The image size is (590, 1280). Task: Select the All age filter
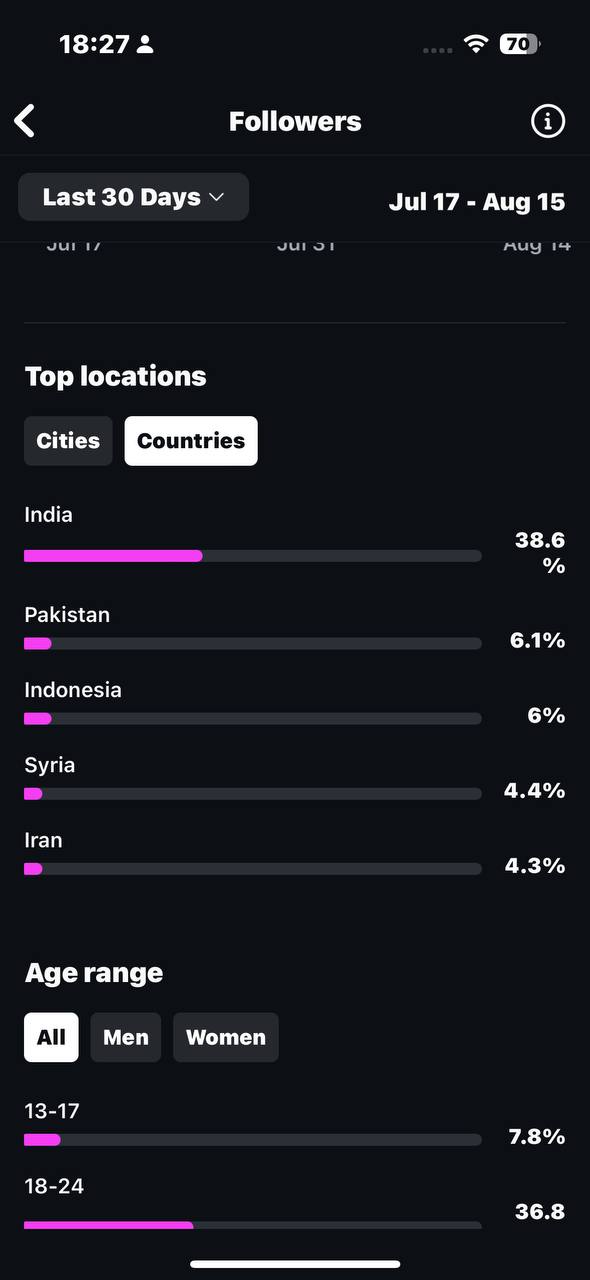[x=51, y=1037]
